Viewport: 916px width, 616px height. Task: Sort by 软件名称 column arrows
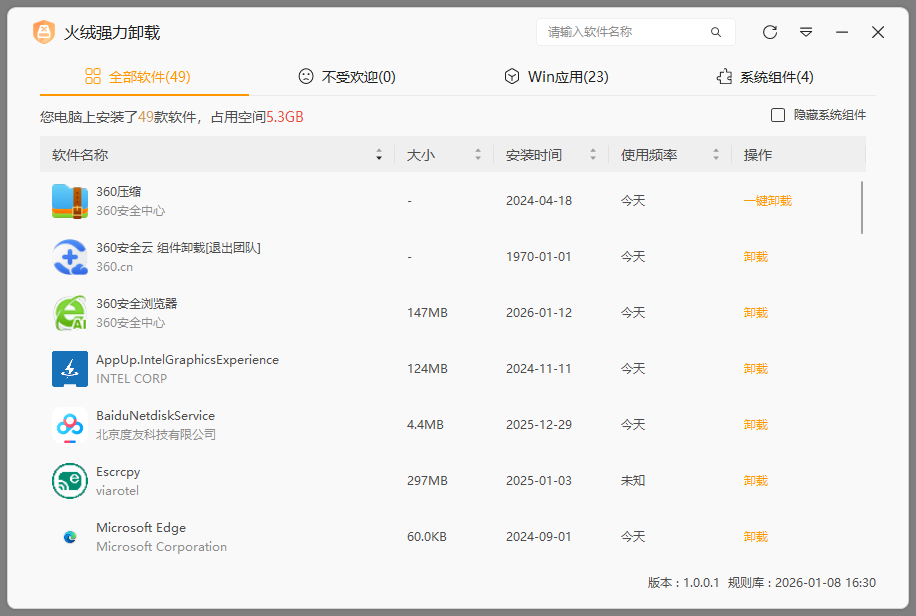tap(379, 154)
